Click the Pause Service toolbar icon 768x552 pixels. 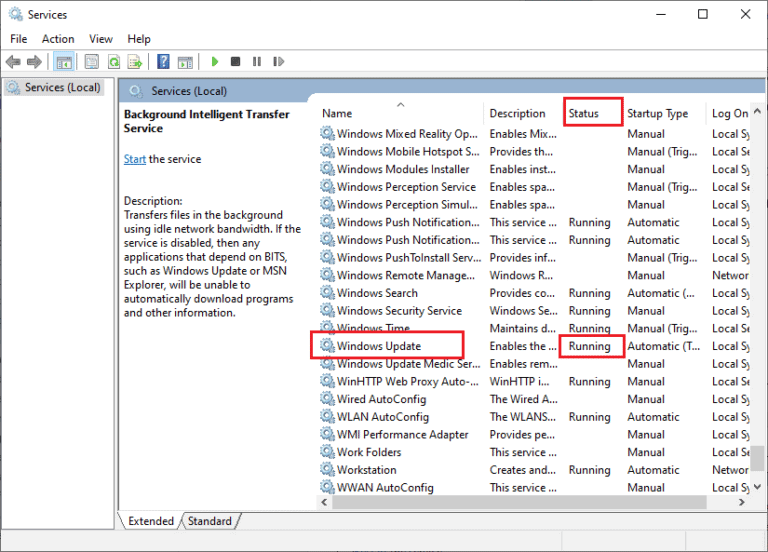[257, 62]
